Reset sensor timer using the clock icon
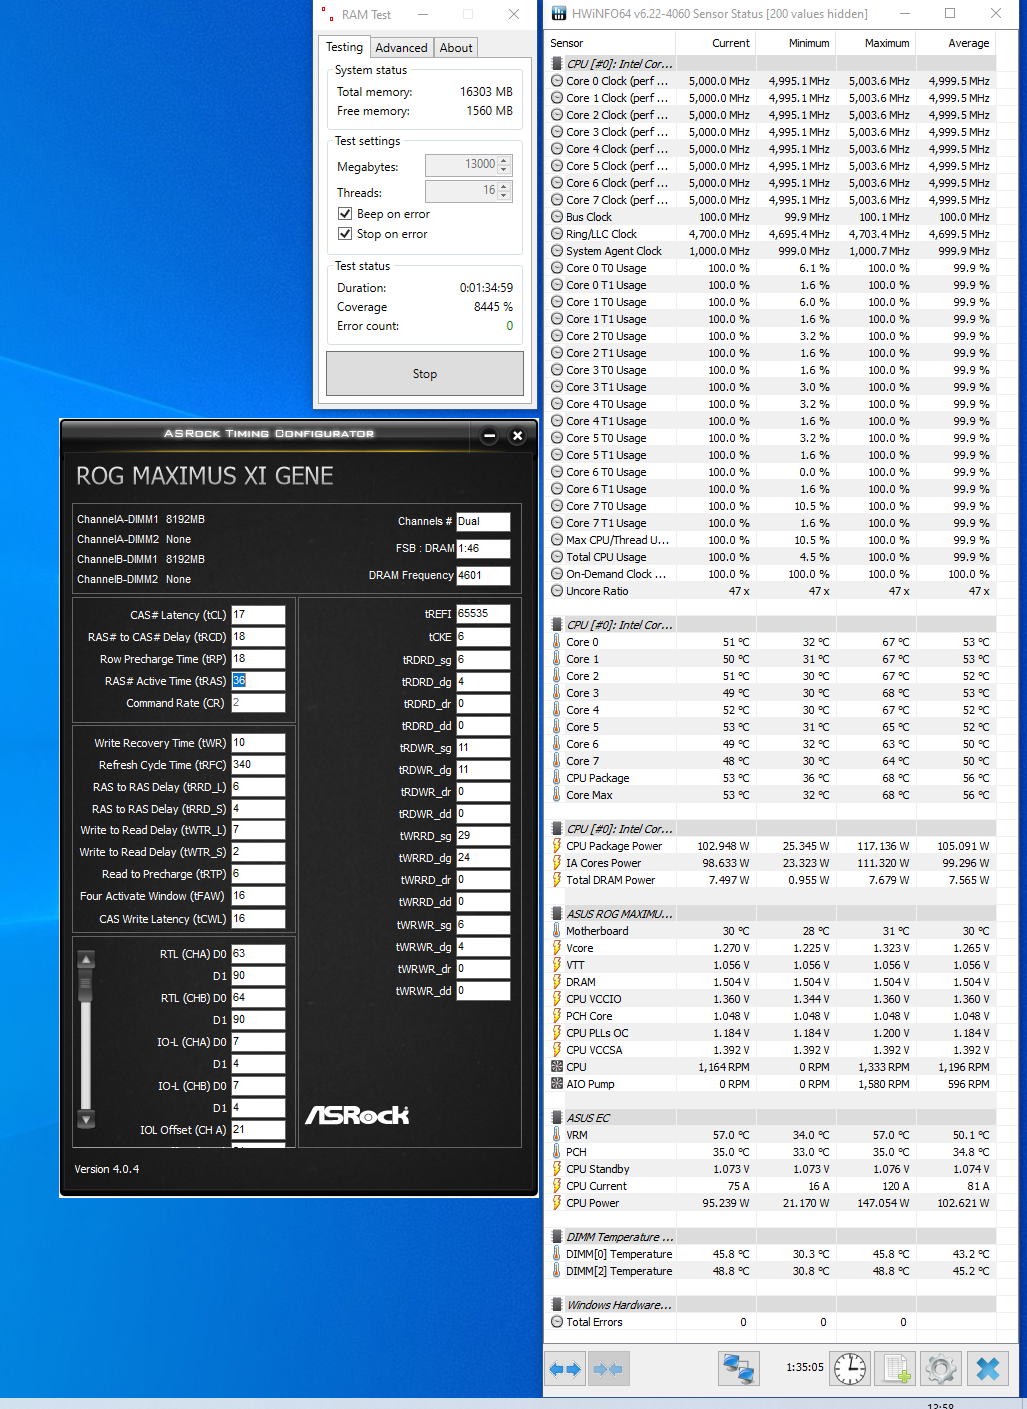1027x1409 pixels. tap(851, 1369)
